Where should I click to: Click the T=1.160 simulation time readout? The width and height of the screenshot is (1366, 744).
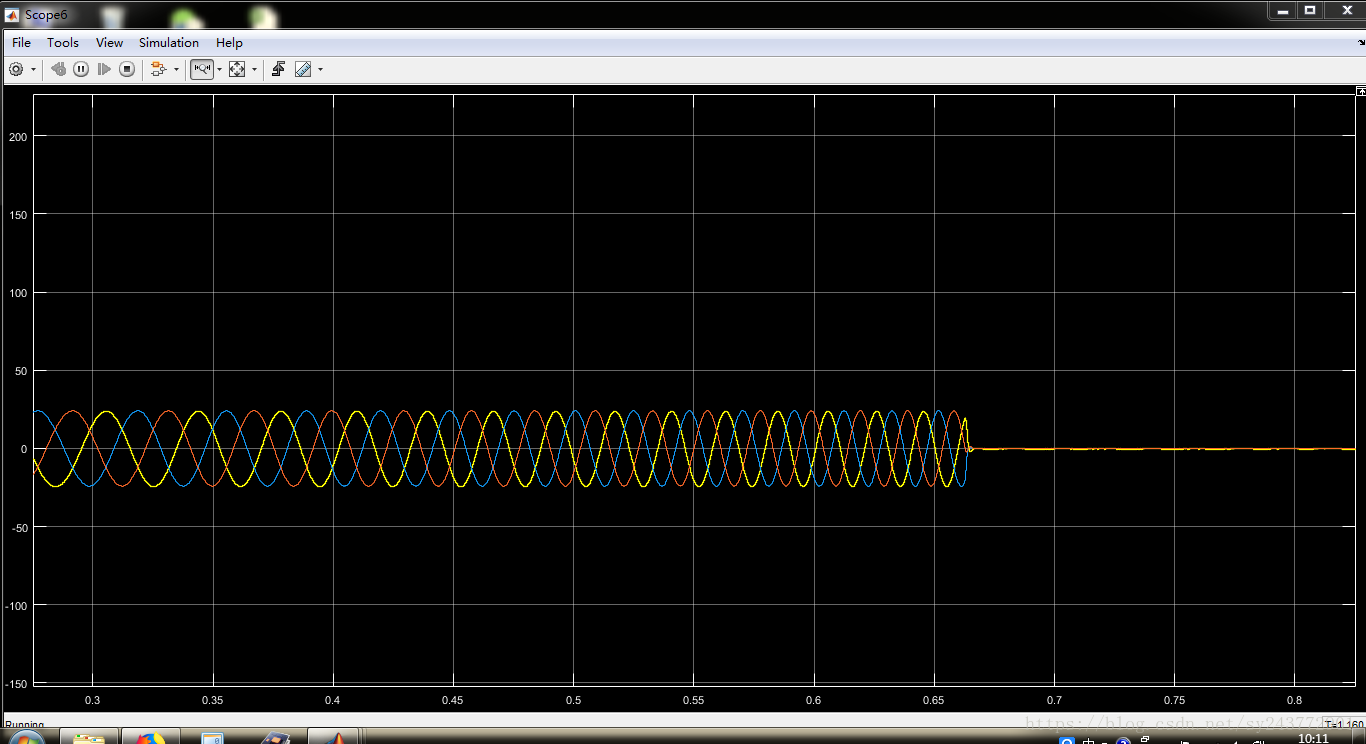click(1345, 725)
